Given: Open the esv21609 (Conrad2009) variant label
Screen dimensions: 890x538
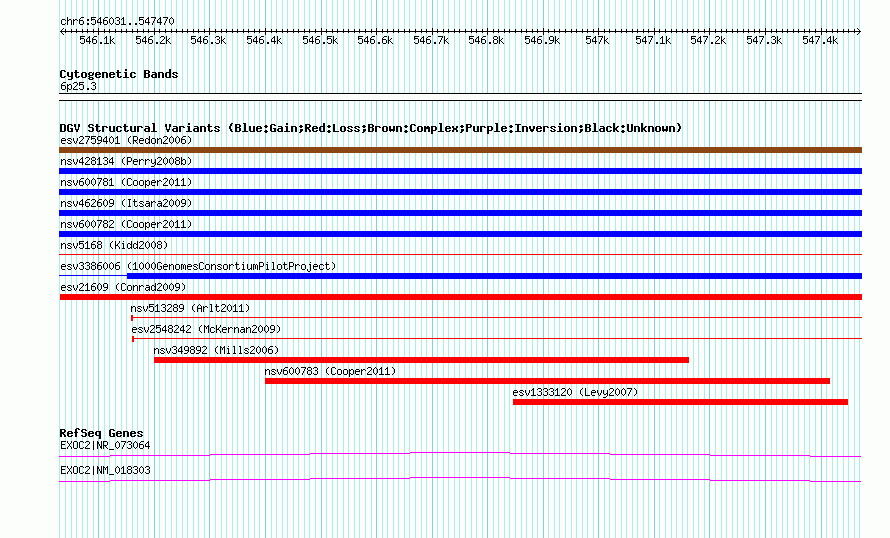Looking at the screenshot, I should [x=123, y=288].
